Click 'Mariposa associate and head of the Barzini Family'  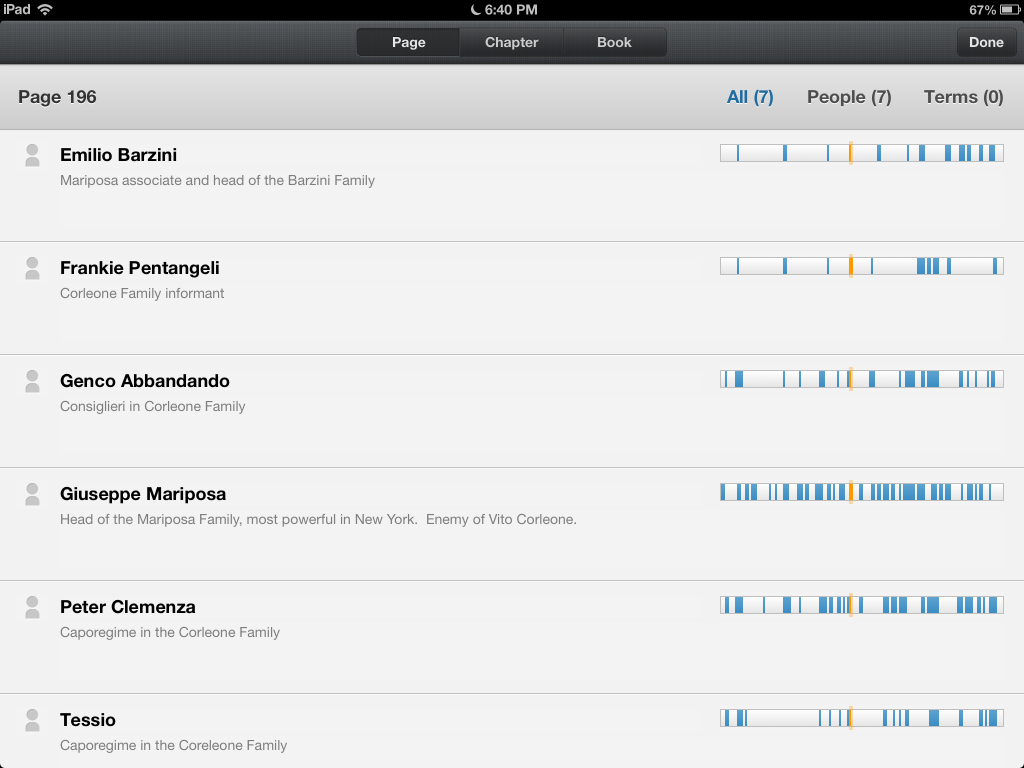point(217,181)
